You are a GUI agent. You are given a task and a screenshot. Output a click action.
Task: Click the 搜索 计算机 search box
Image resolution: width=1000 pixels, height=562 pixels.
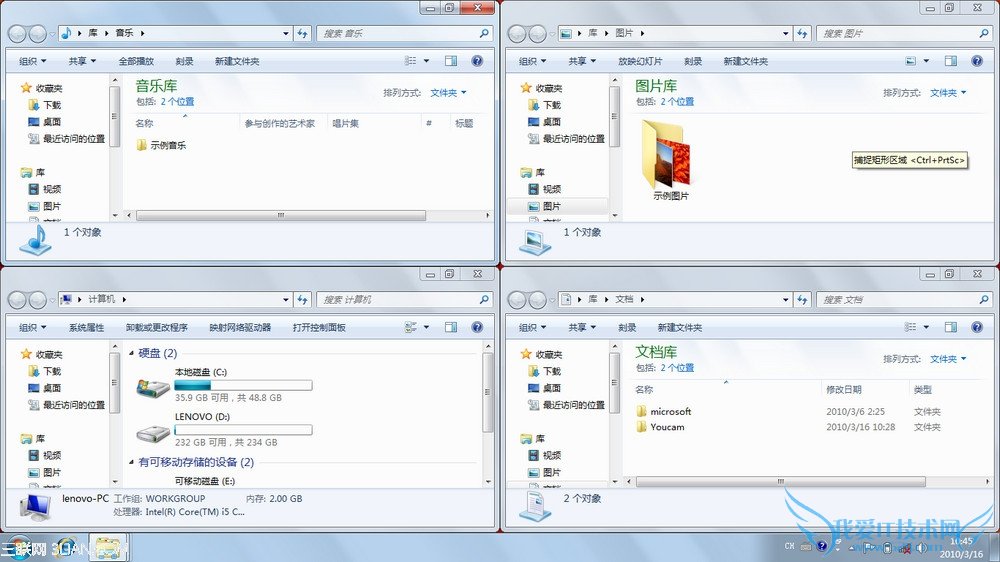(x=404, y=299)
